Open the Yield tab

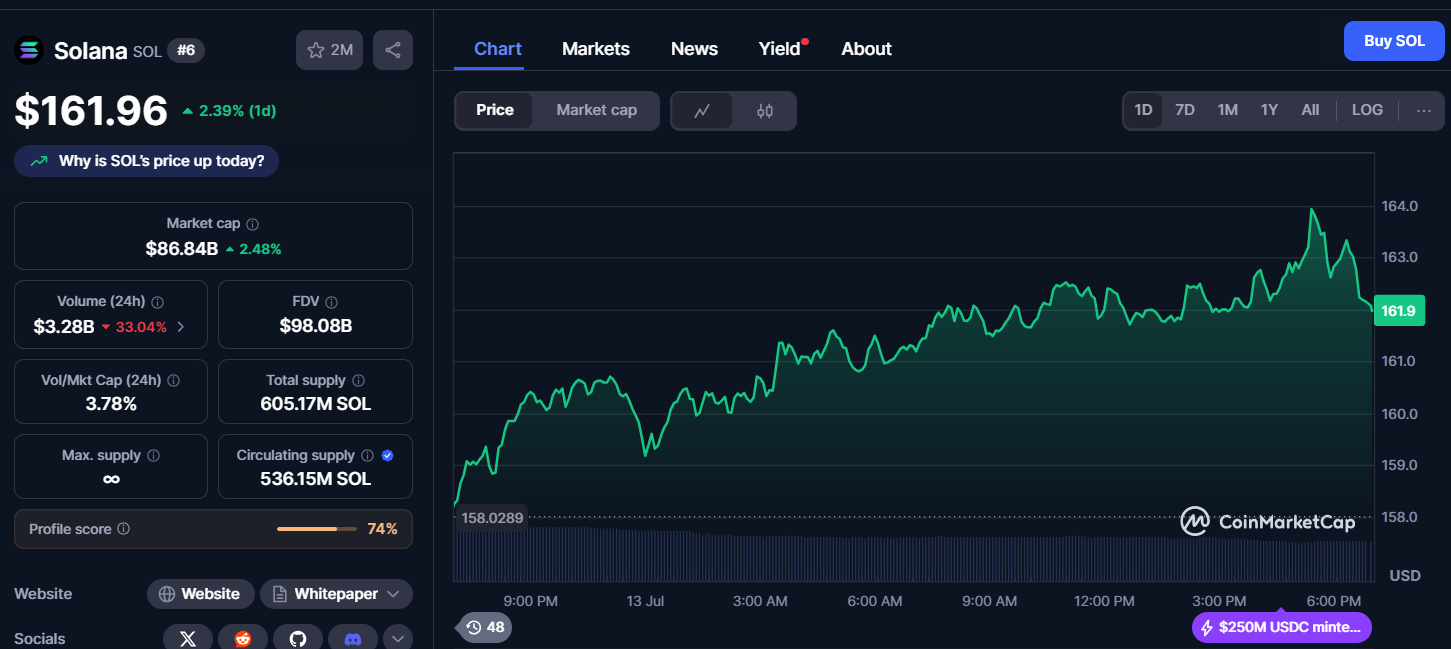coord(780,49)
